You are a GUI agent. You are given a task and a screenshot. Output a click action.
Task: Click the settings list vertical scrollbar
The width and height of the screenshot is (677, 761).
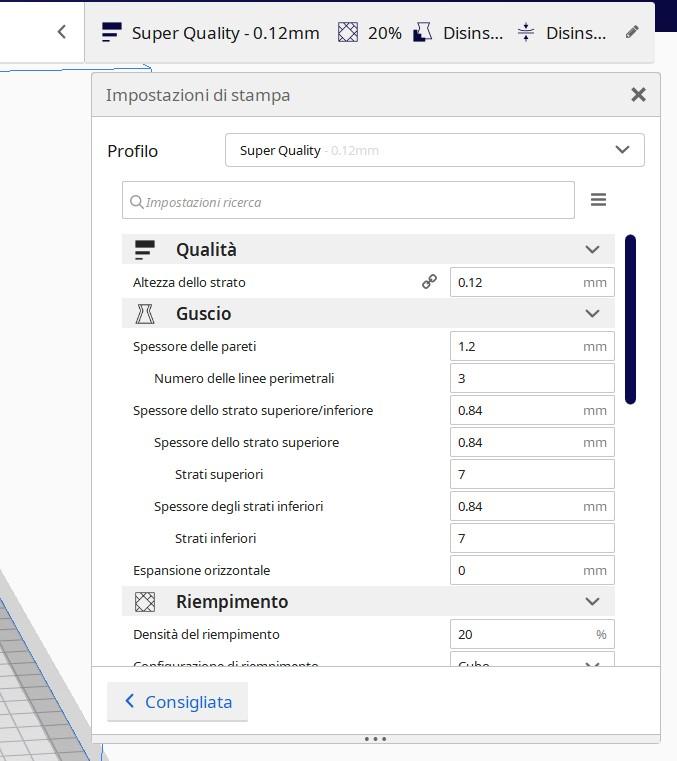tap(630, 320)
